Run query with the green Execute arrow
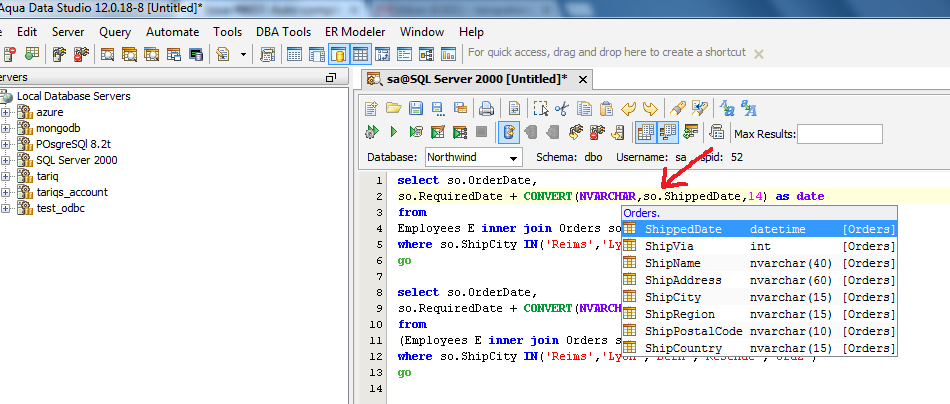 click(394, 131)
